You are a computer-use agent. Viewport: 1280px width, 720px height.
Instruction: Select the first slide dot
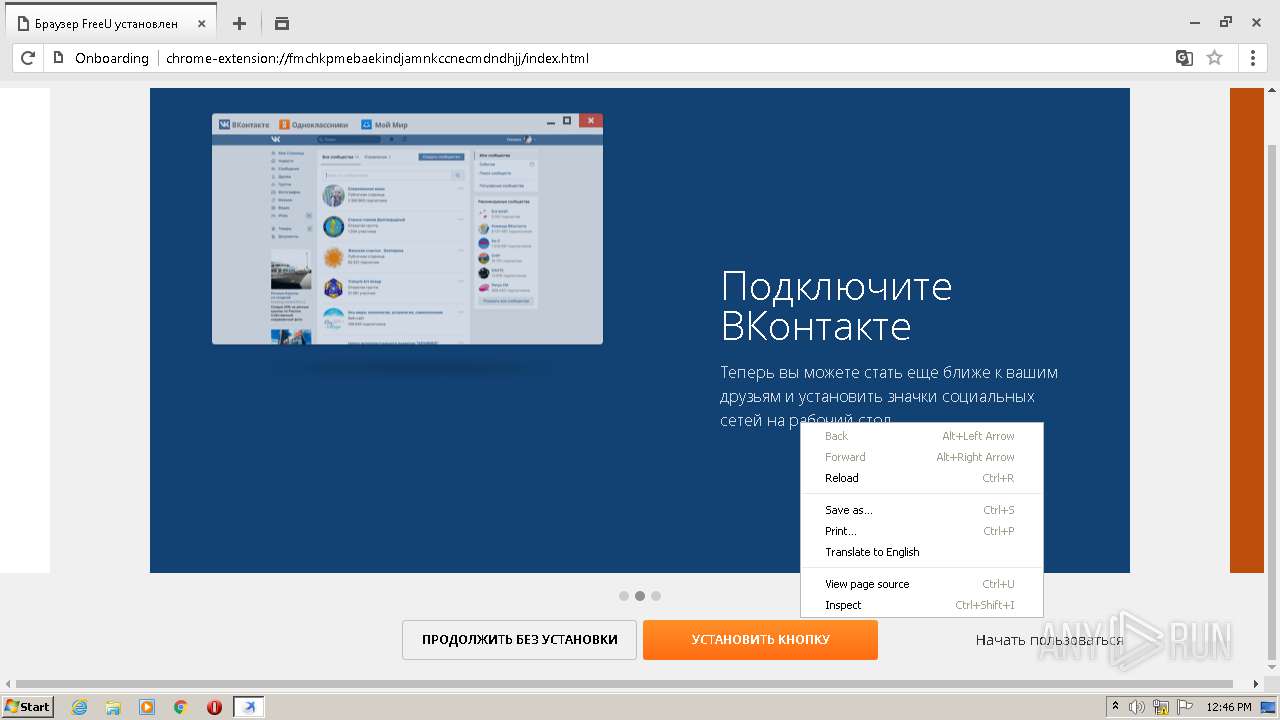click(624, 596)
